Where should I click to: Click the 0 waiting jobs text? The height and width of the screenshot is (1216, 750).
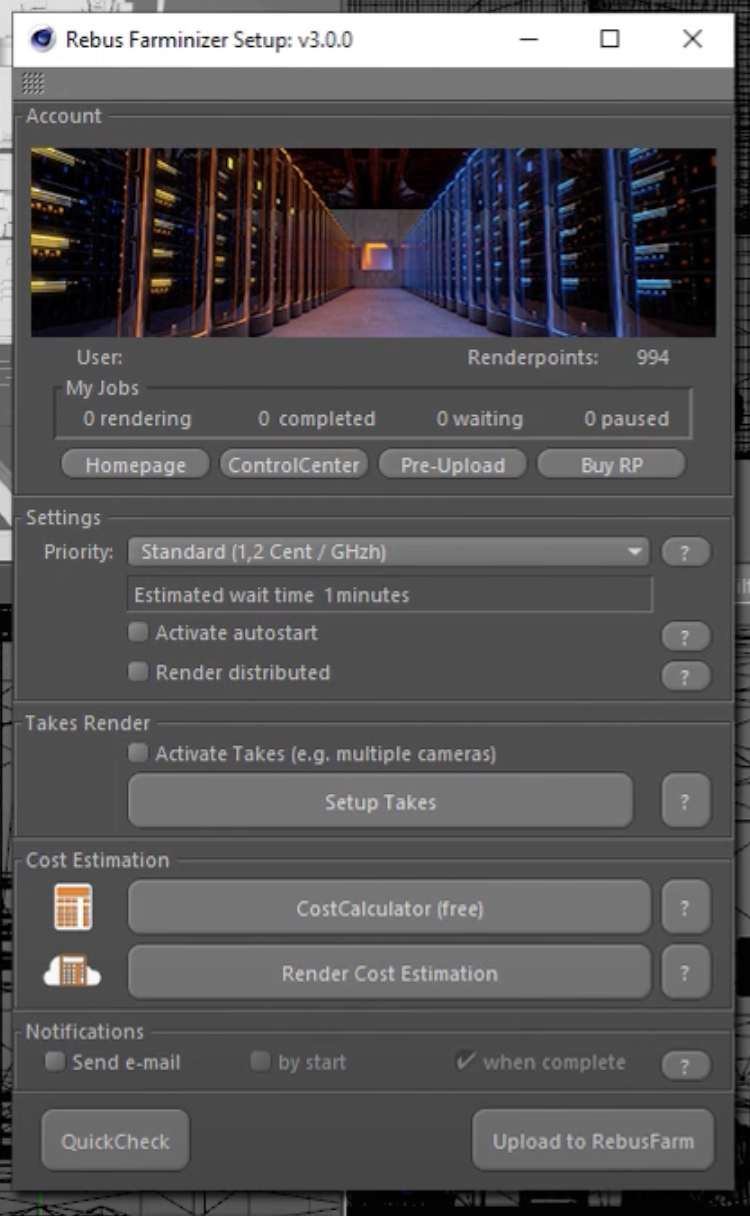(480, 419)
